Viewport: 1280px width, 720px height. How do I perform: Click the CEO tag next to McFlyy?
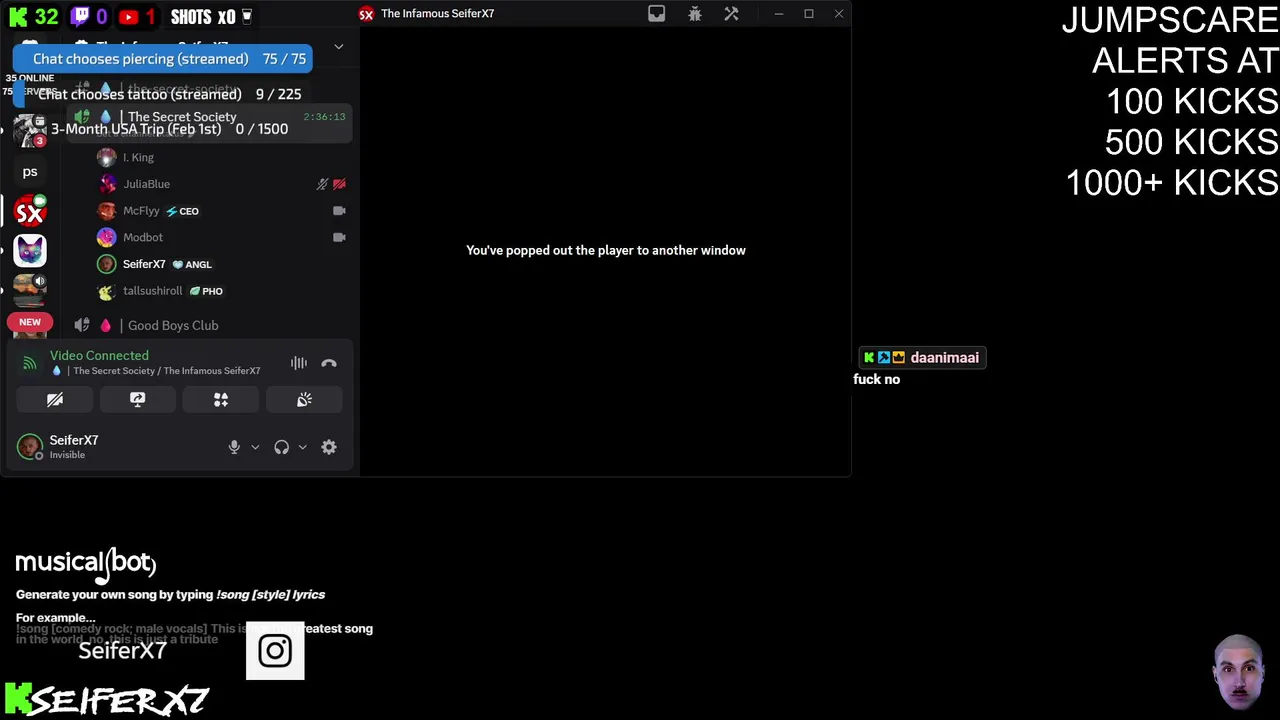click(182, 211)
